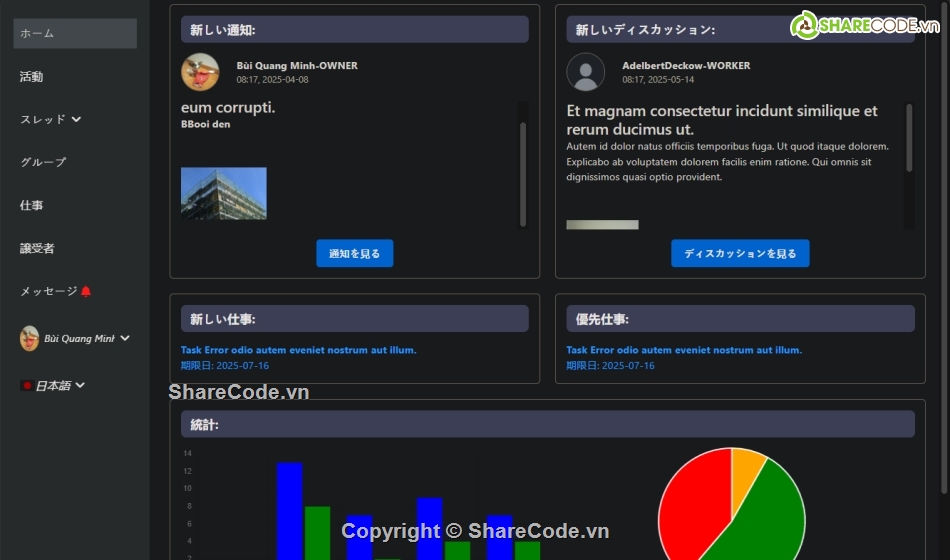
Task: Click the Japan flag icon
Action: [x=27, y=385]
